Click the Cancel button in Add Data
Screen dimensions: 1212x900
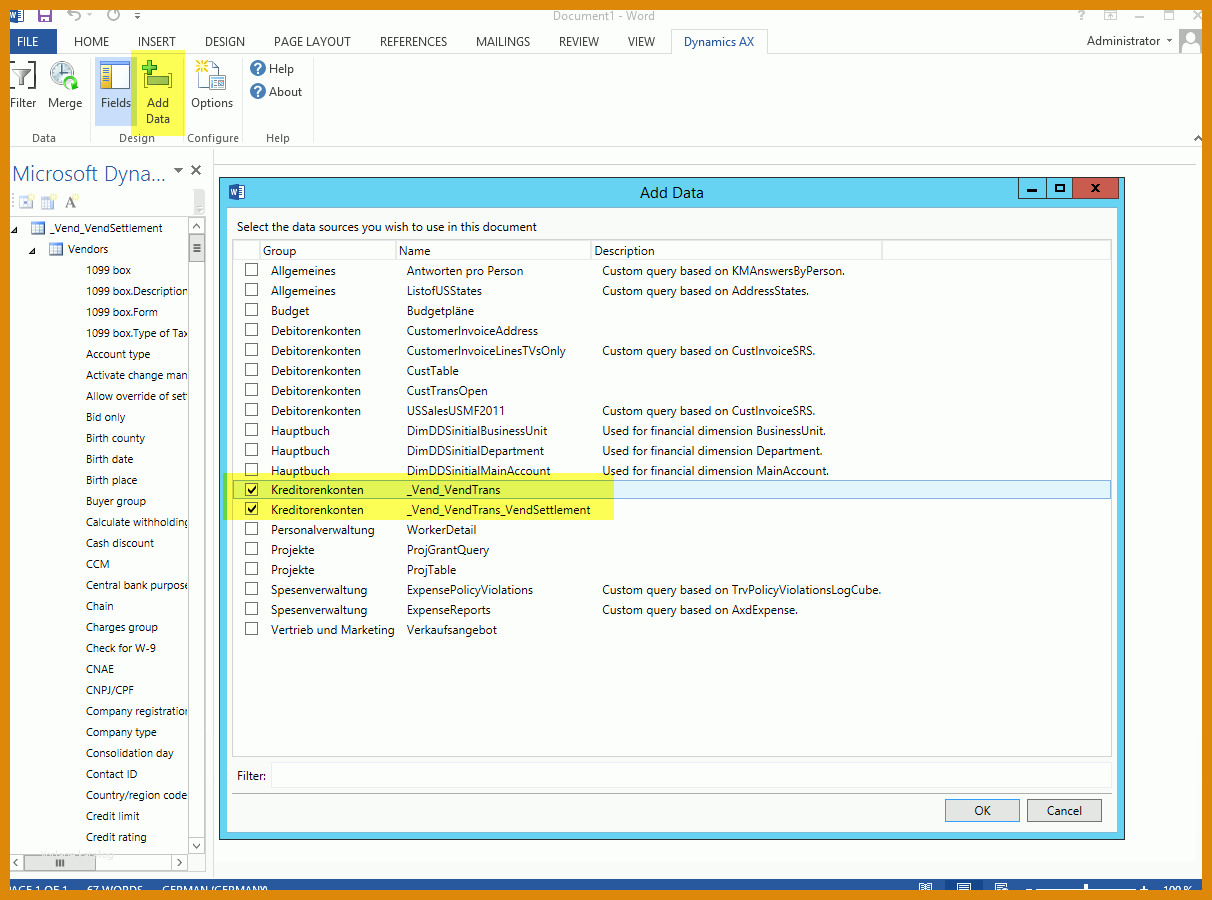pos(1064,810)
